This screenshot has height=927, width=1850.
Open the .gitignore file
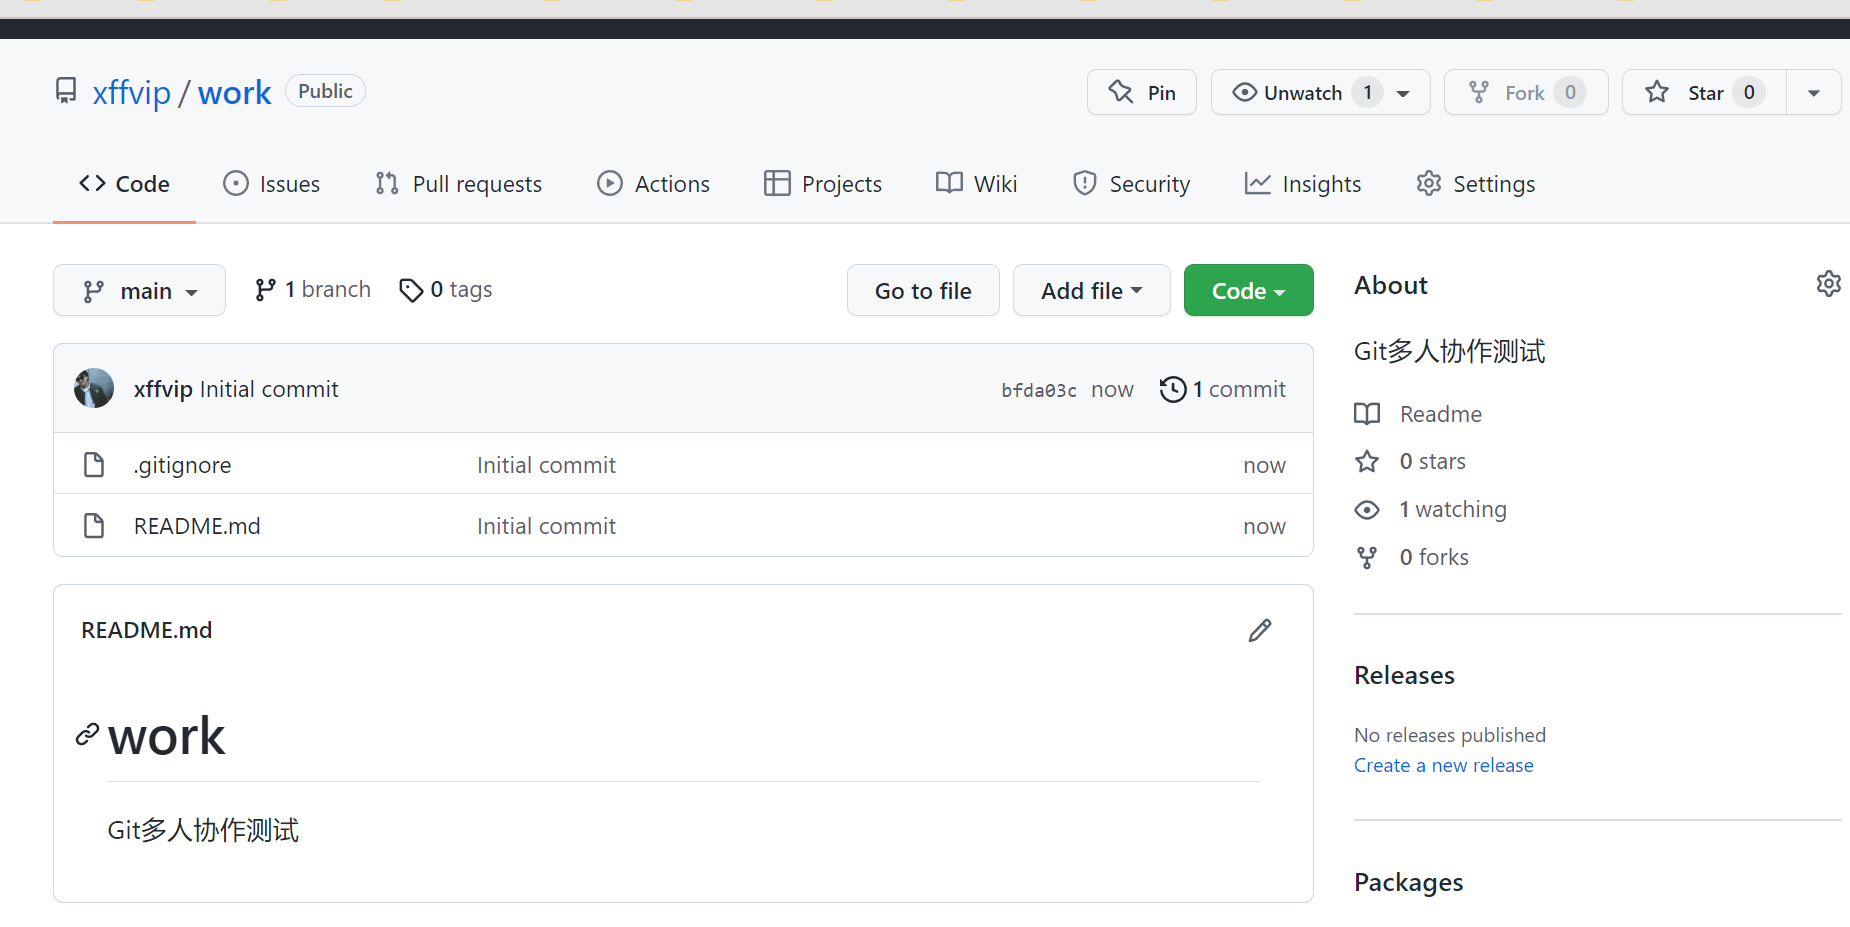(182, 465)
